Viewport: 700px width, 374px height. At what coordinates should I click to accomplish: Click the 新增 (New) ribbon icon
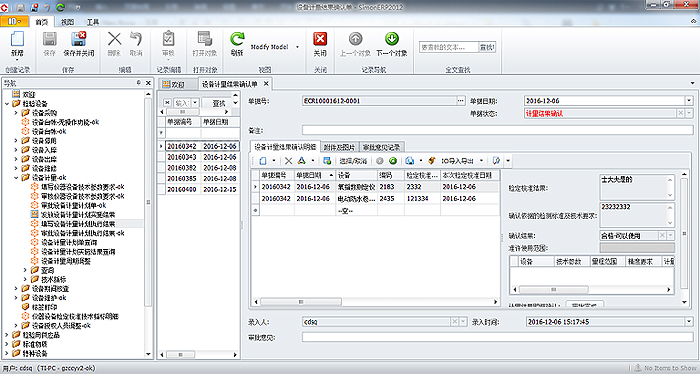click(x=17, y=39)
